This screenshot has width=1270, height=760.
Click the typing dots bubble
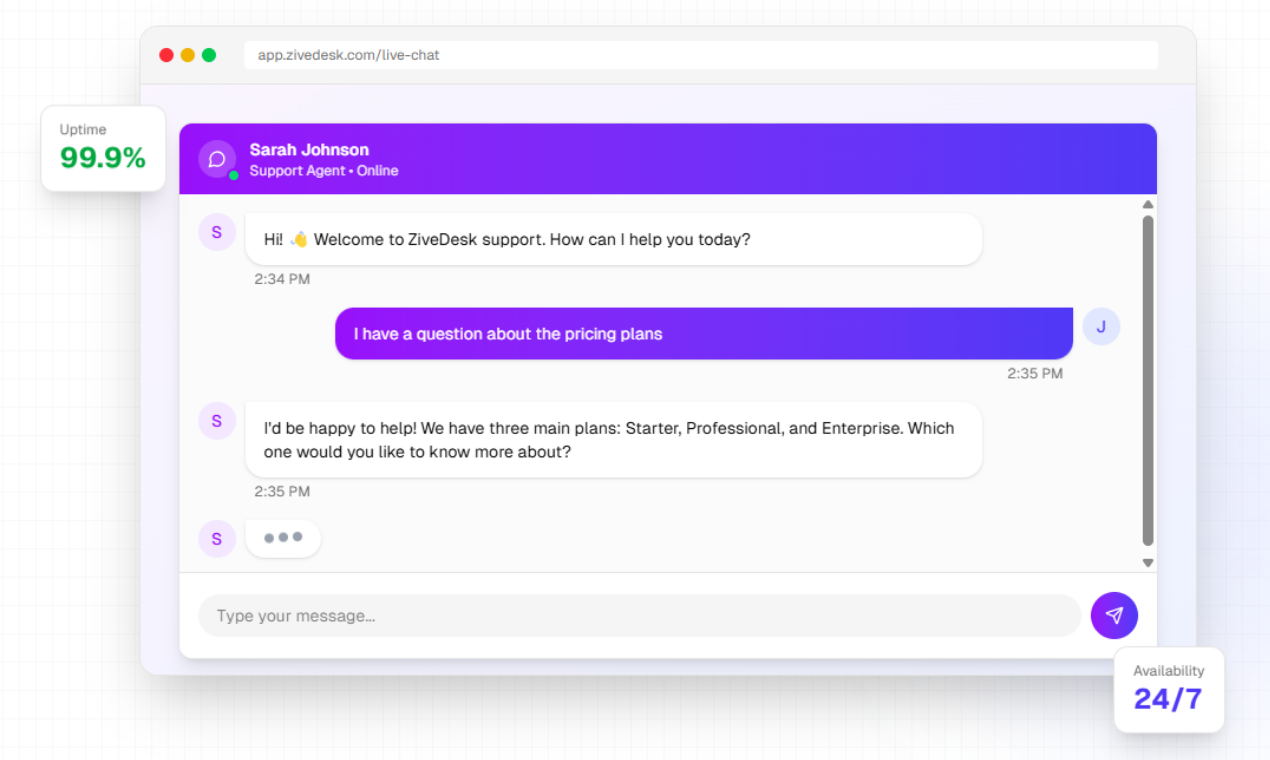(x=283, y=538)
